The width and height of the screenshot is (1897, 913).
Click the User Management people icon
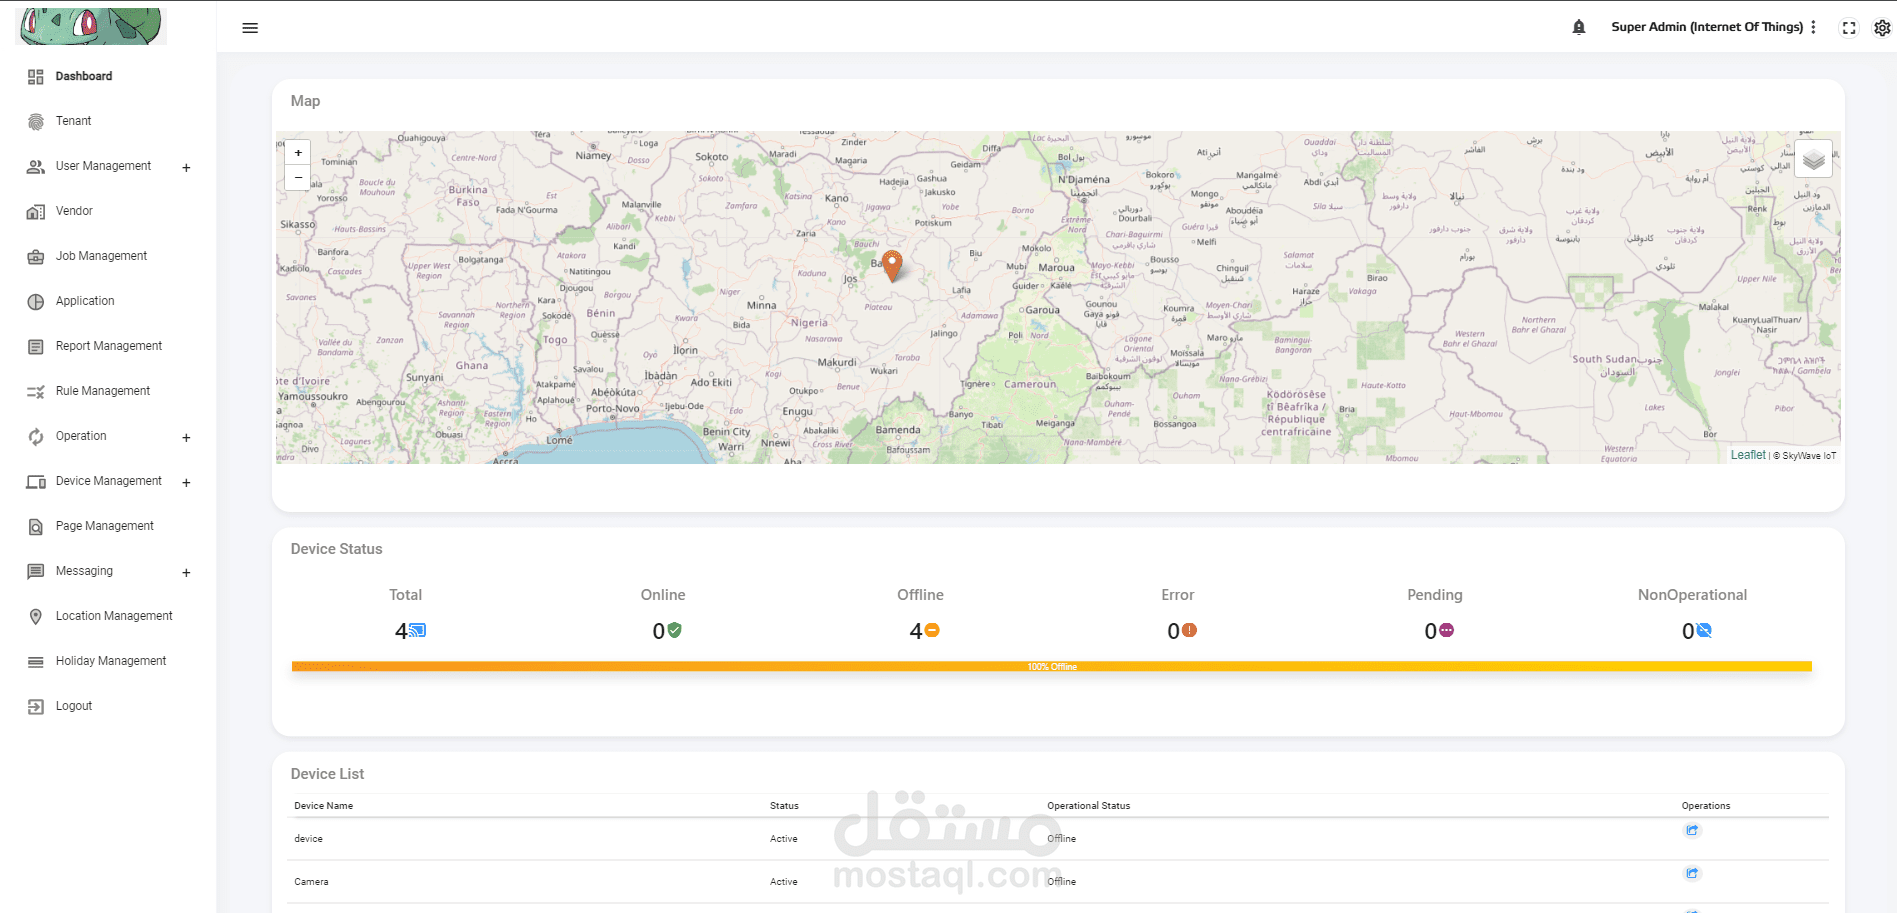point(36,167)
